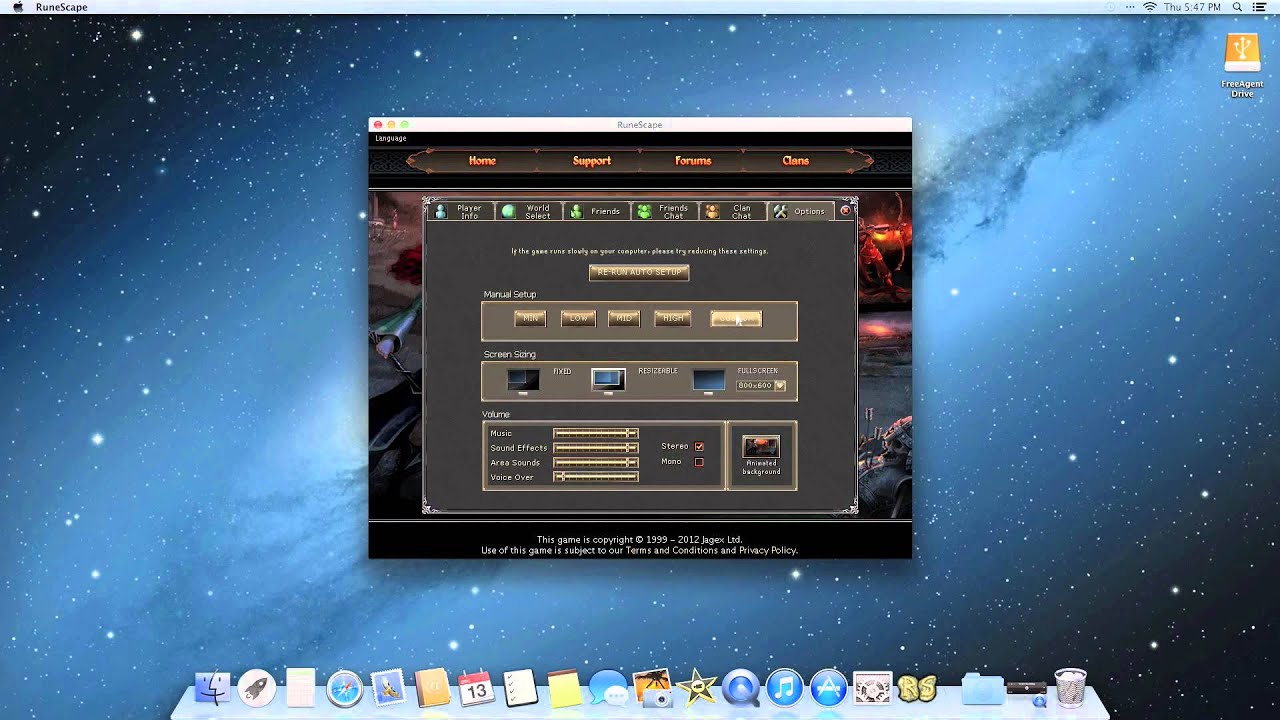
Task: Open the Language menu
Action: [391, 138]
